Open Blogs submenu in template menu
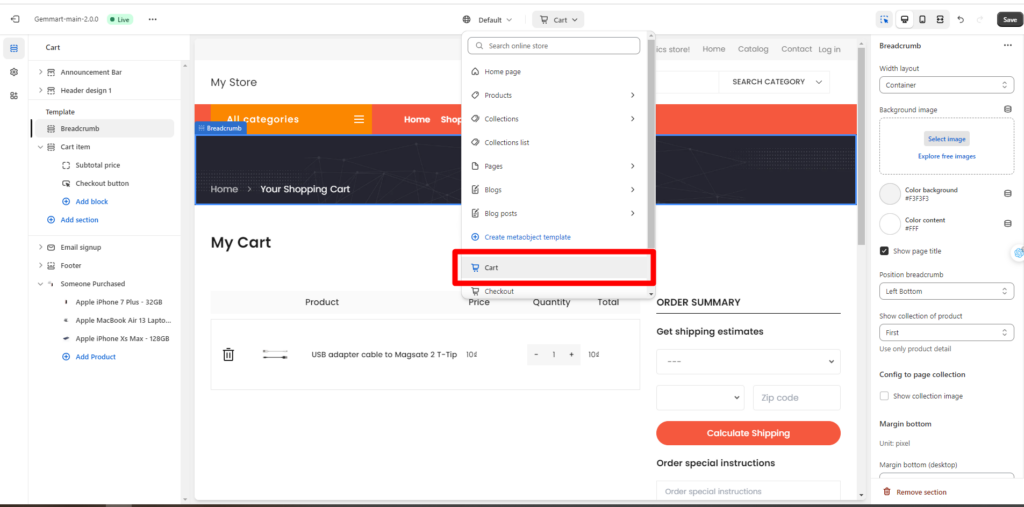This screenshot has width=1024, height=507. point(555,189)
